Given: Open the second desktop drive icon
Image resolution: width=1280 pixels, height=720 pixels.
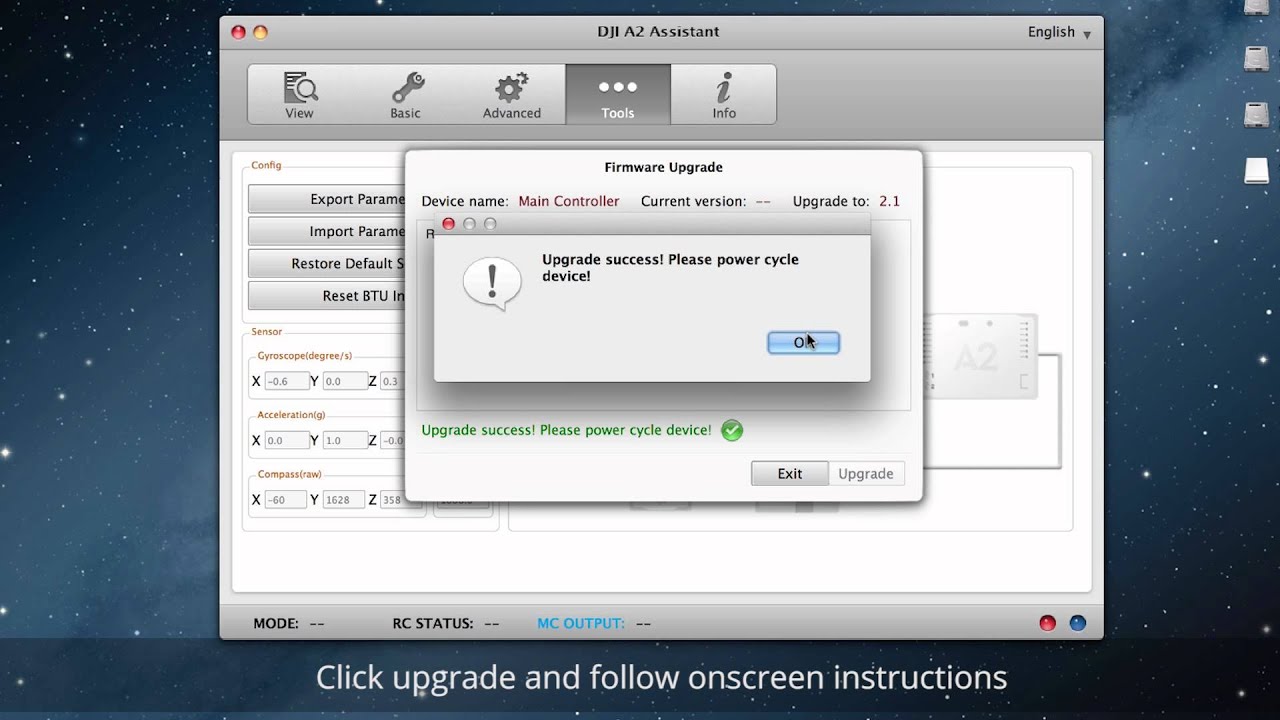Looking at the screenshot, I should click(x=1256, y=58).
